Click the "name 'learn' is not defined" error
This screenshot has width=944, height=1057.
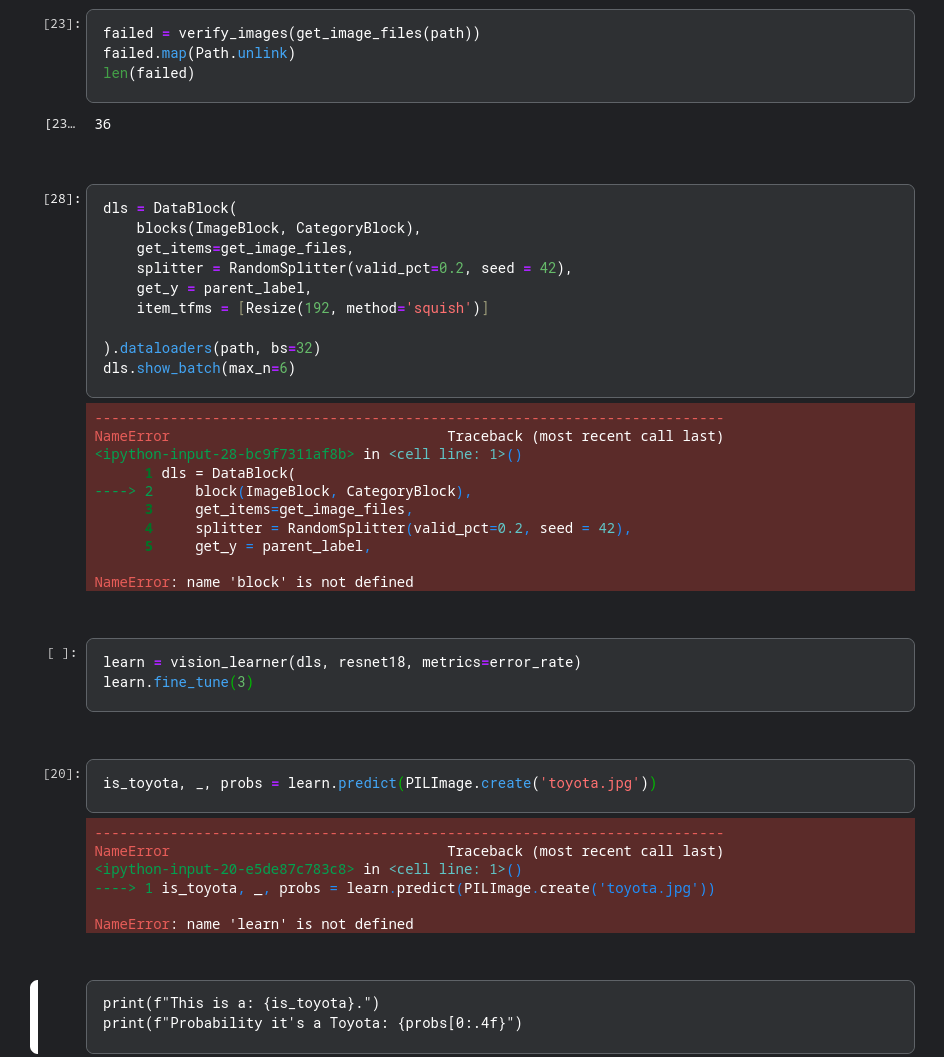(254, 924)
